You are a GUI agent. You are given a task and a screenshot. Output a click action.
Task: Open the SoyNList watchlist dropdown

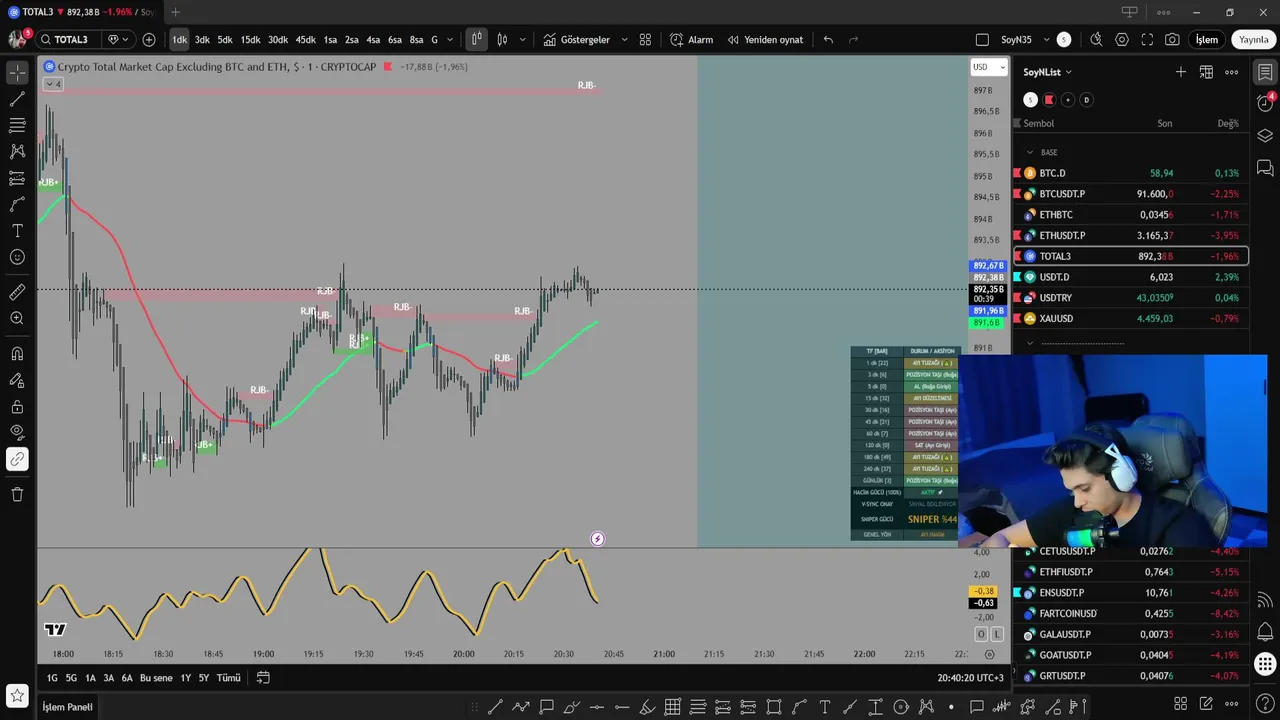pyautogui.click(x=1047, y=72)
